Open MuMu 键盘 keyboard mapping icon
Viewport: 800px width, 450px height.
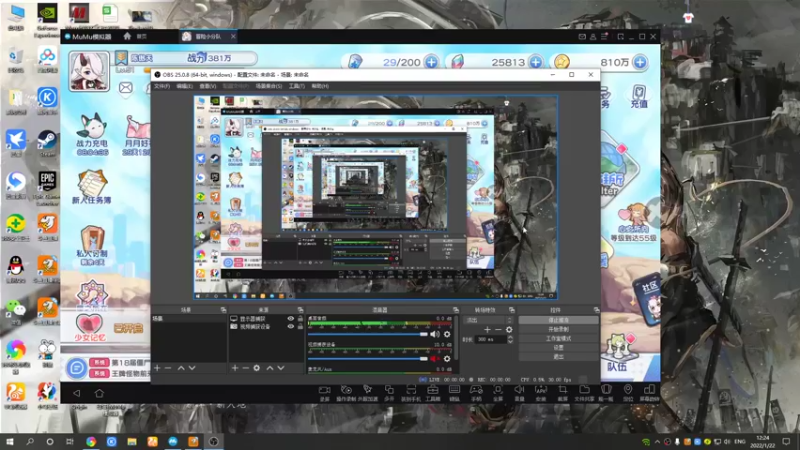pyautogui.click(x=454, y=393)
